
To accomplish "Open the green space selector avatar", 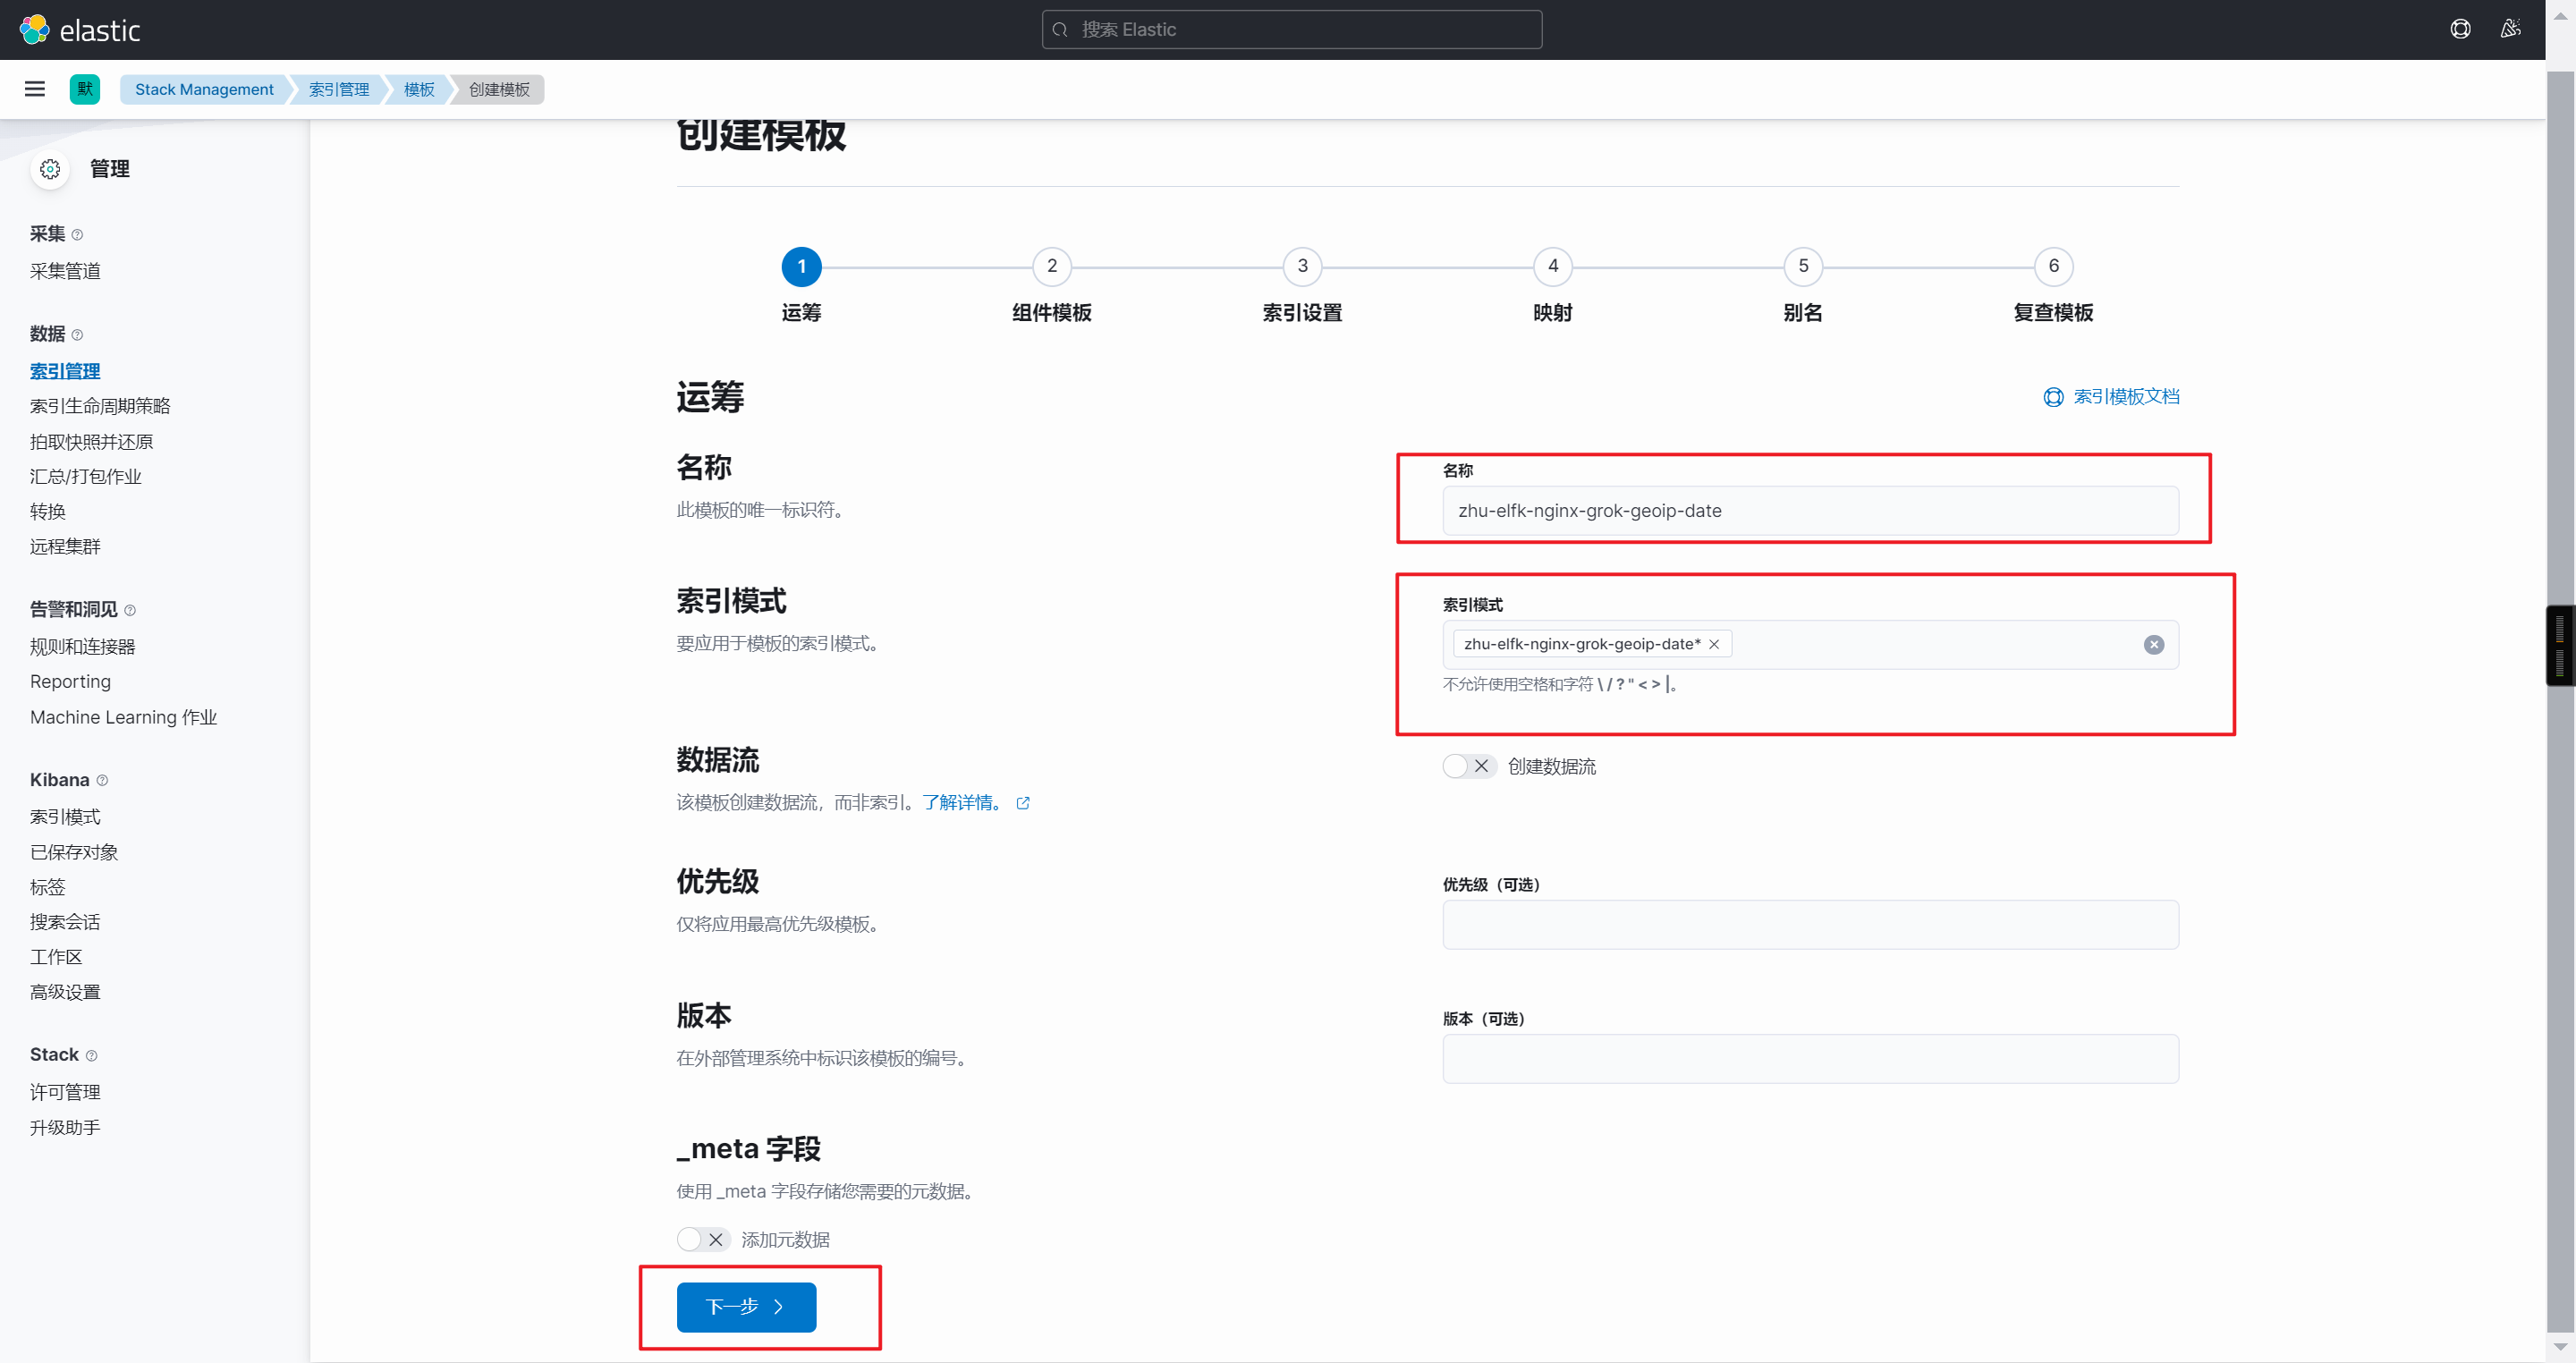I will point(85,89).
